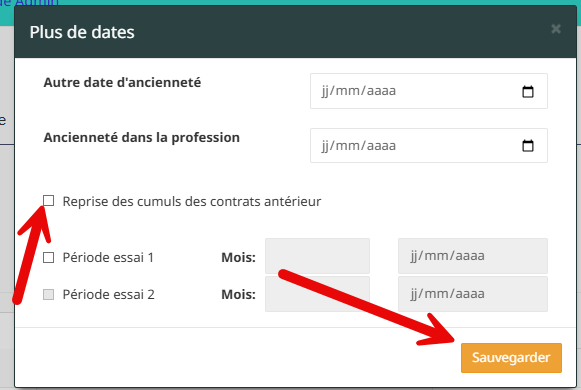Focus the Ancienneté dans la profession date field

429,146
